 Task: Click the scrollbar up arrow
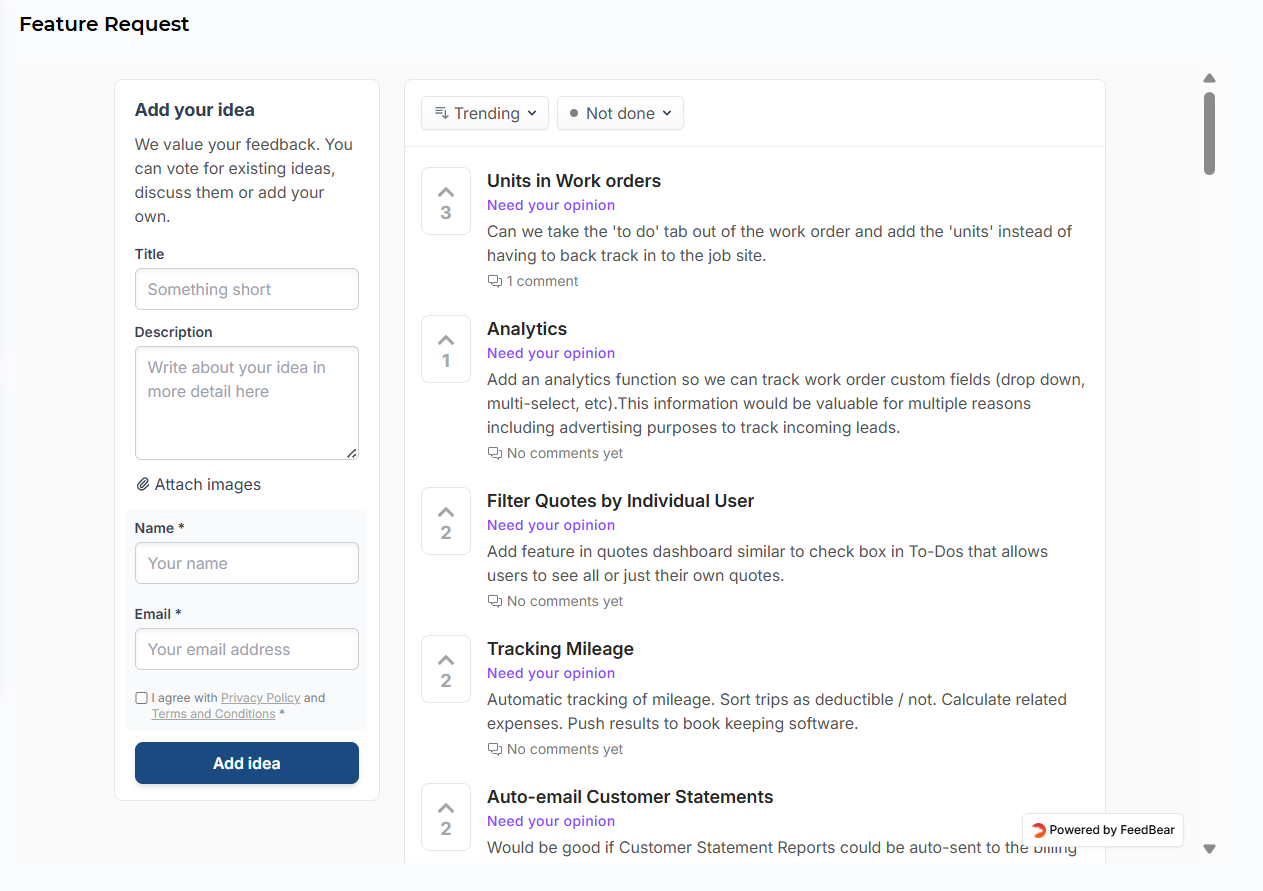click(1209, 78)
